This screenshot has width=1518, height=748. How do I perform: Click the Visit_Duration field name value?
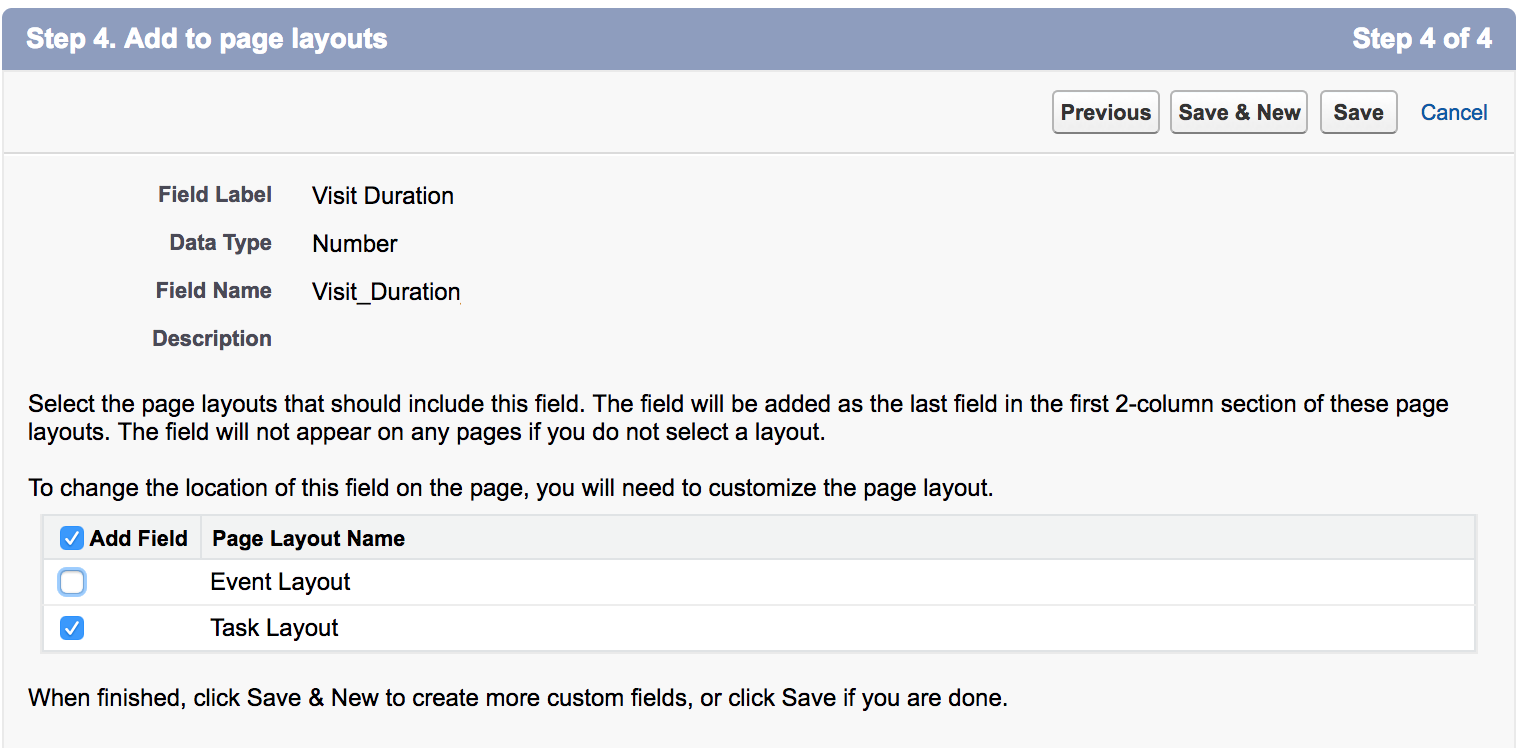pos(386,292)
